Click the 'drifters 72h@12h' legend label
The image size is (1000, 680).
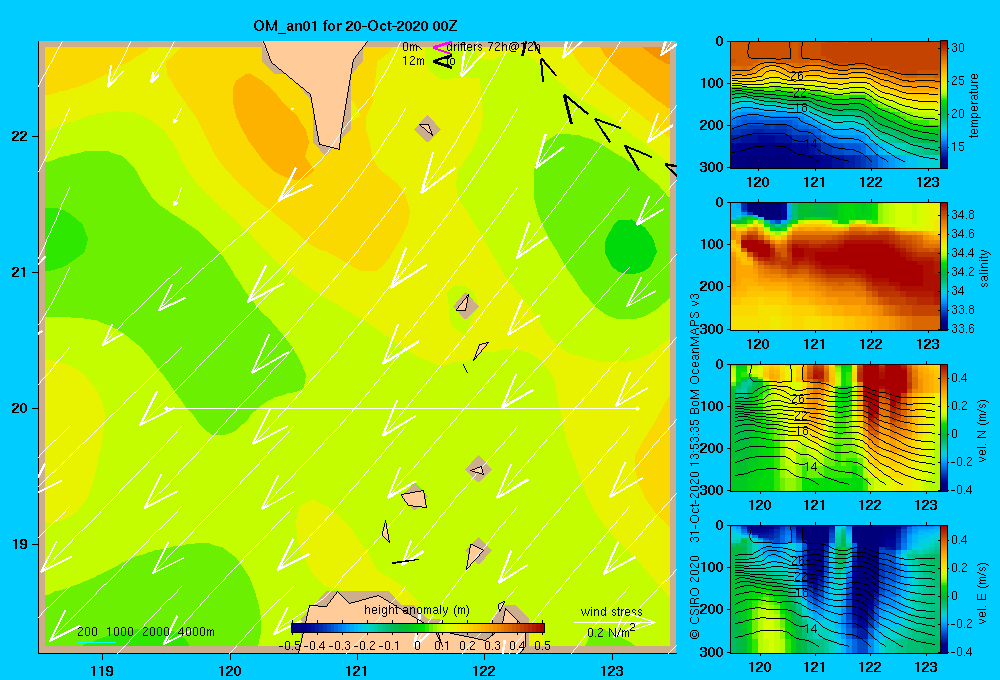tap(493, 47)
